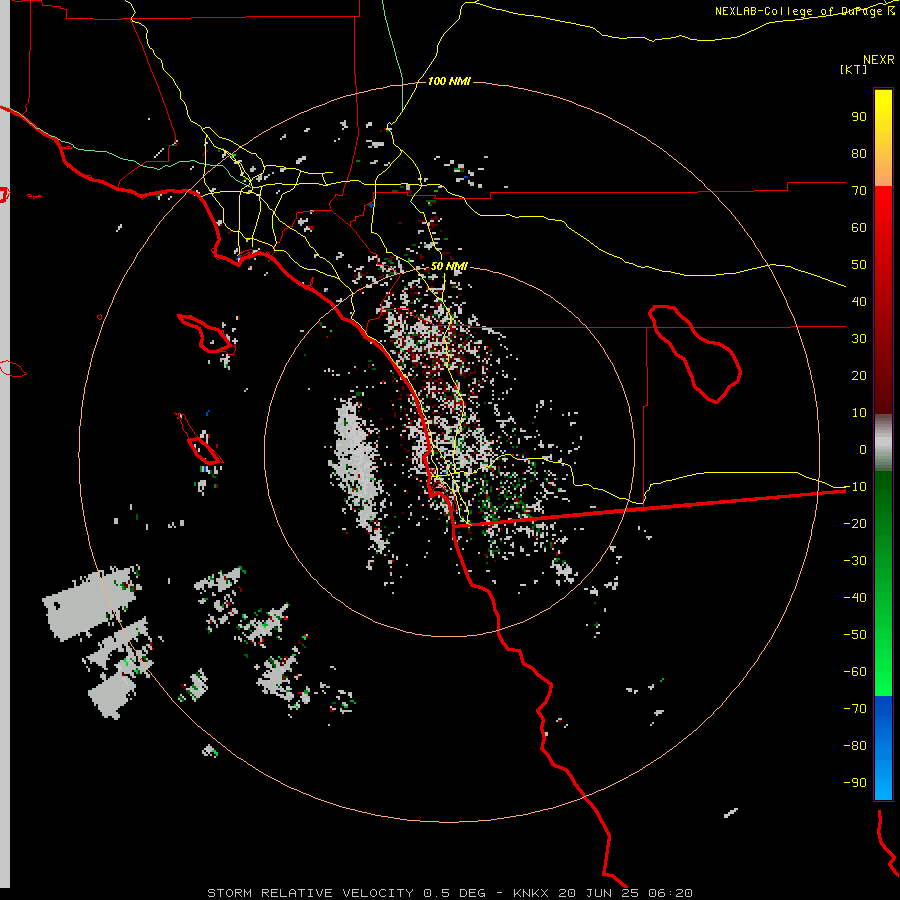Click the blue segment of the color bar
The image size is (900, 900).
tap(883, 748)
